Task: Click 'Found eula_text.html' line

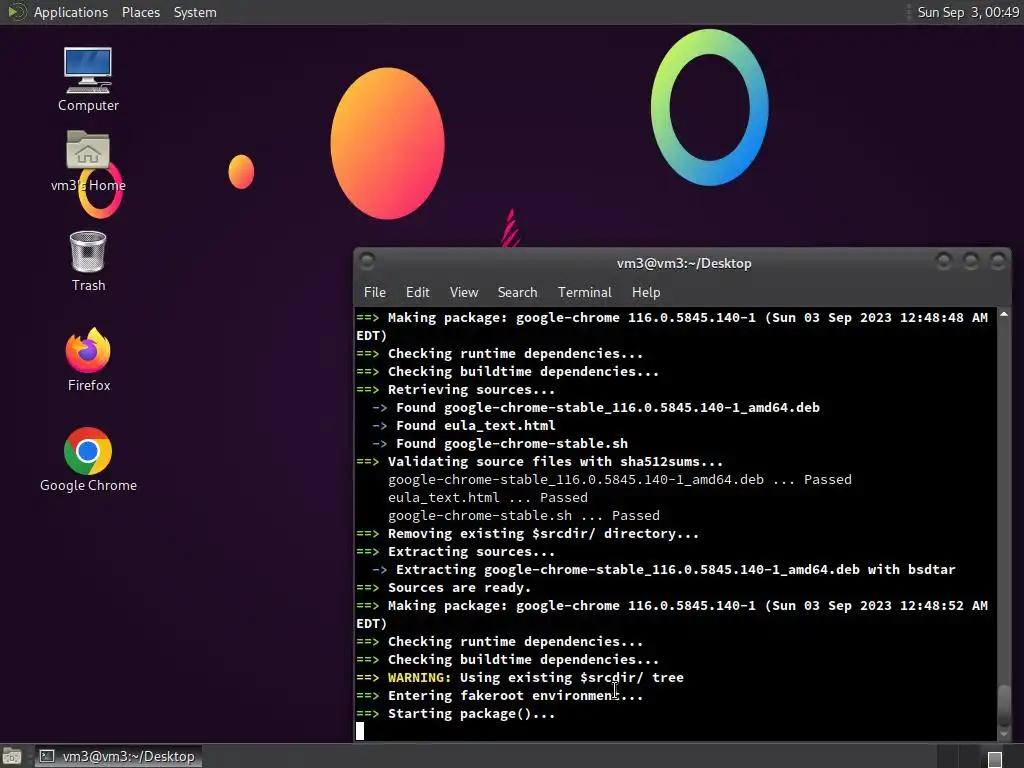Action: [x=464, y=426]
